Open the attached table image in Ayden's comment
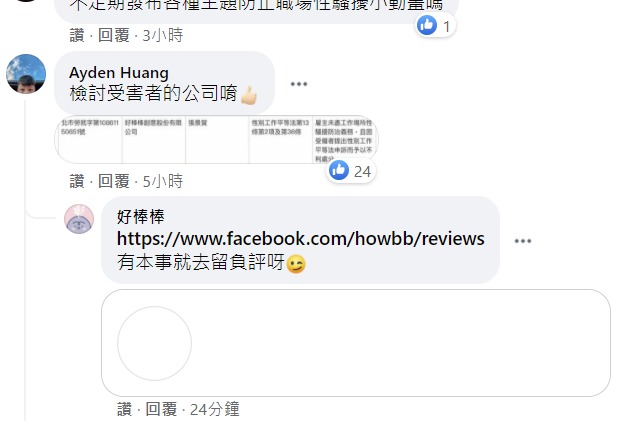Screen dimensions: 642x421 [x=216, y=140]
